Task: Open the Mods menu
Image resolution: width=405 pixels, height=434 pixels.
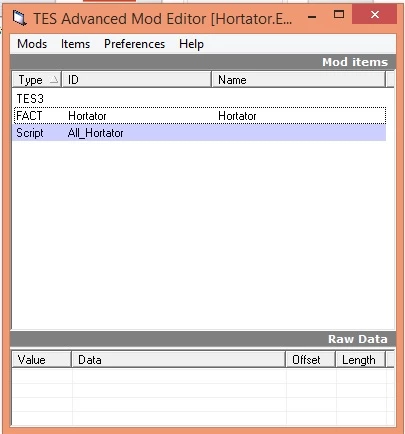Action: point(32,44)
